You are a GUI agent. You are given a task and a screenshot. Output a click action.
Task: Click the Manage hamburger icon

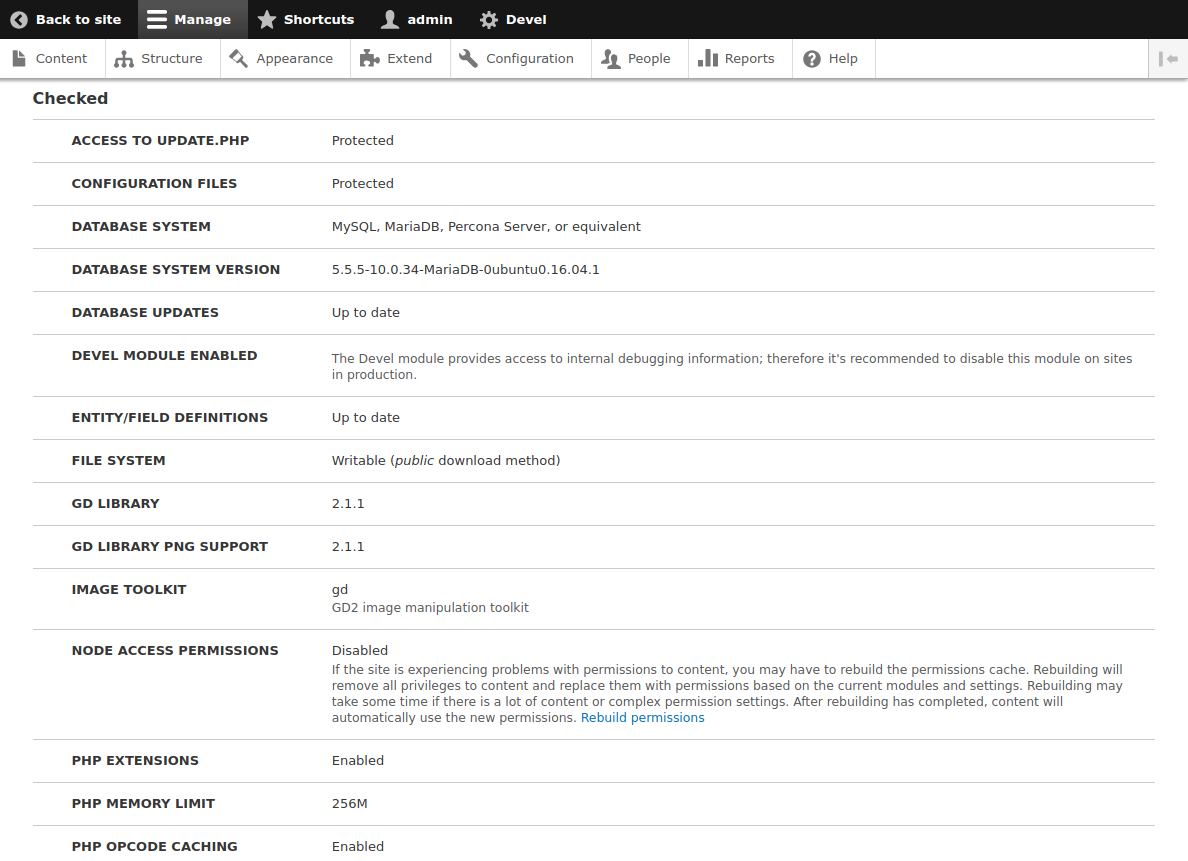(157, 20)
